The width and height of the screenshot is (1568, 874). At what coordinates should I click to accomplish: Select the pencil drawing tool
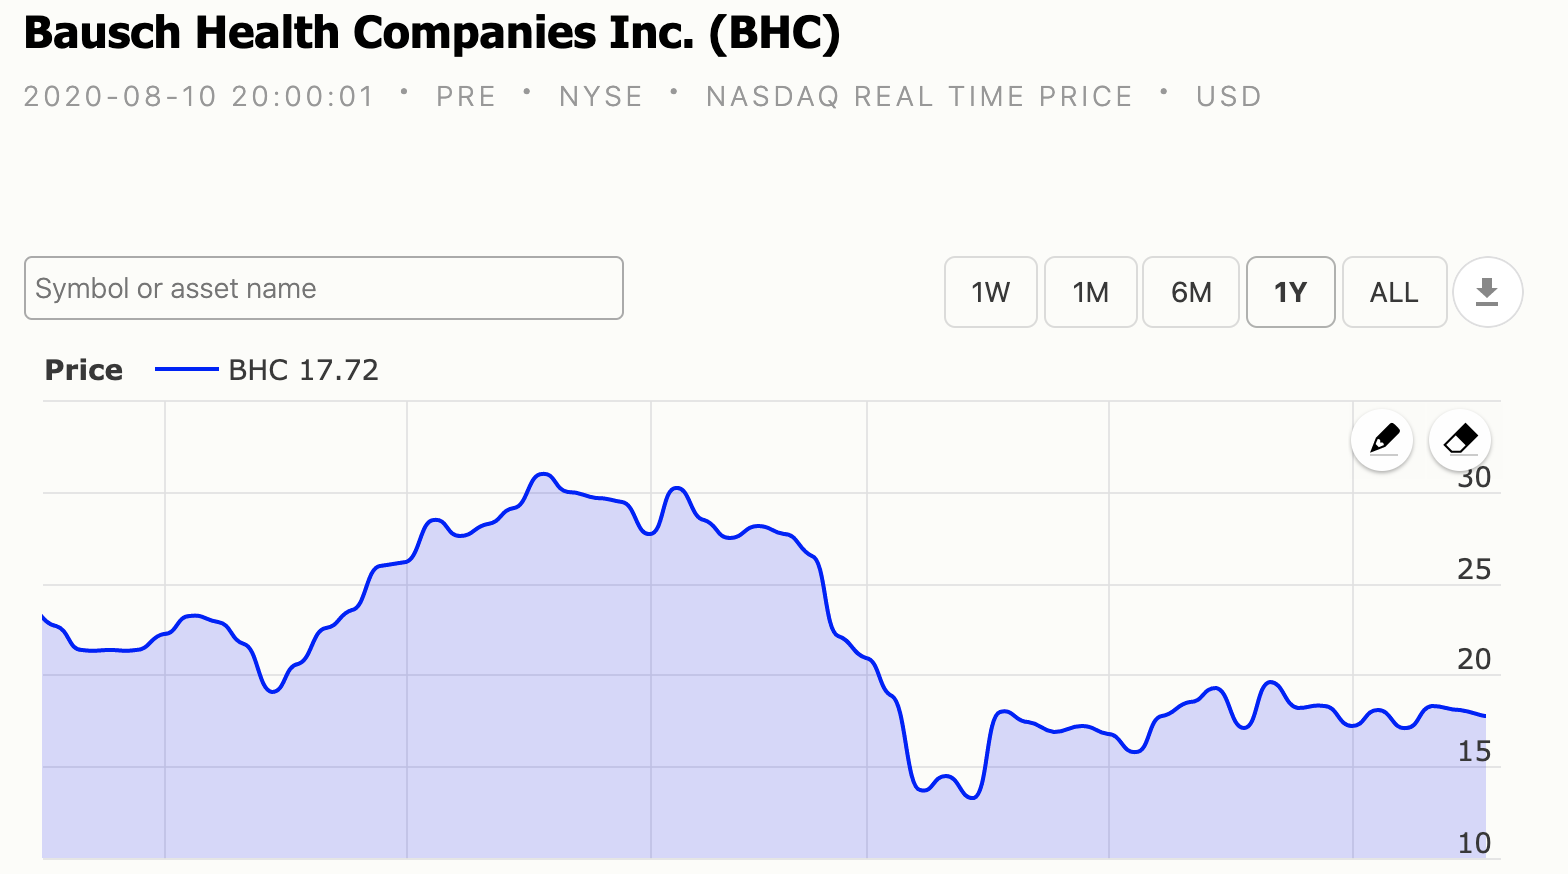pos(1382,439)
